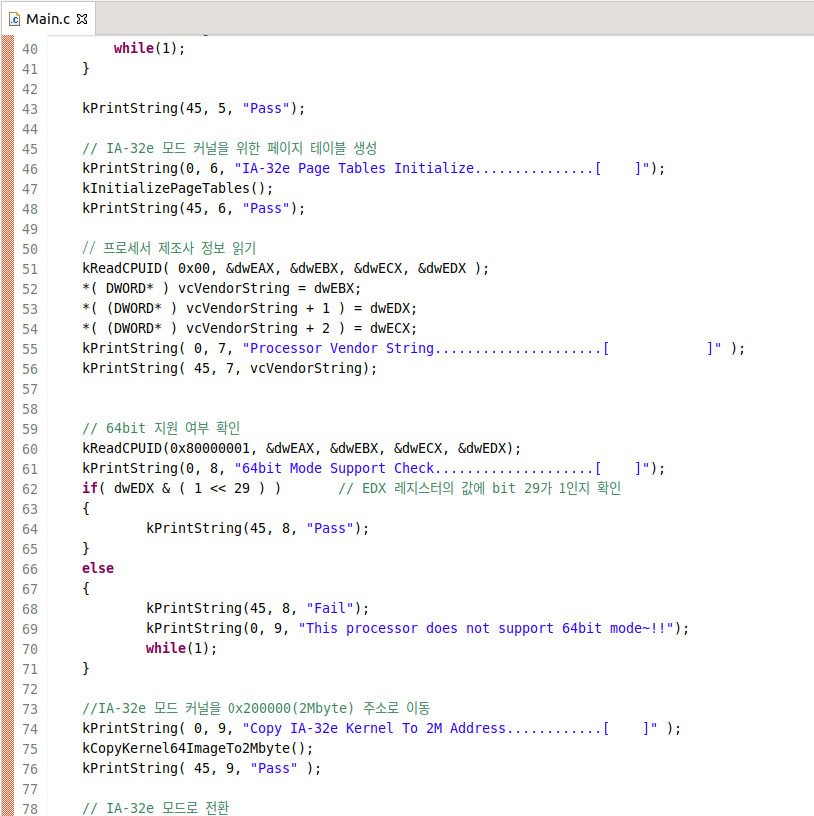Click the "64bit Mode Support Check" string
The width and height of the screenshot is (814, 816).
tap(442, 468)
